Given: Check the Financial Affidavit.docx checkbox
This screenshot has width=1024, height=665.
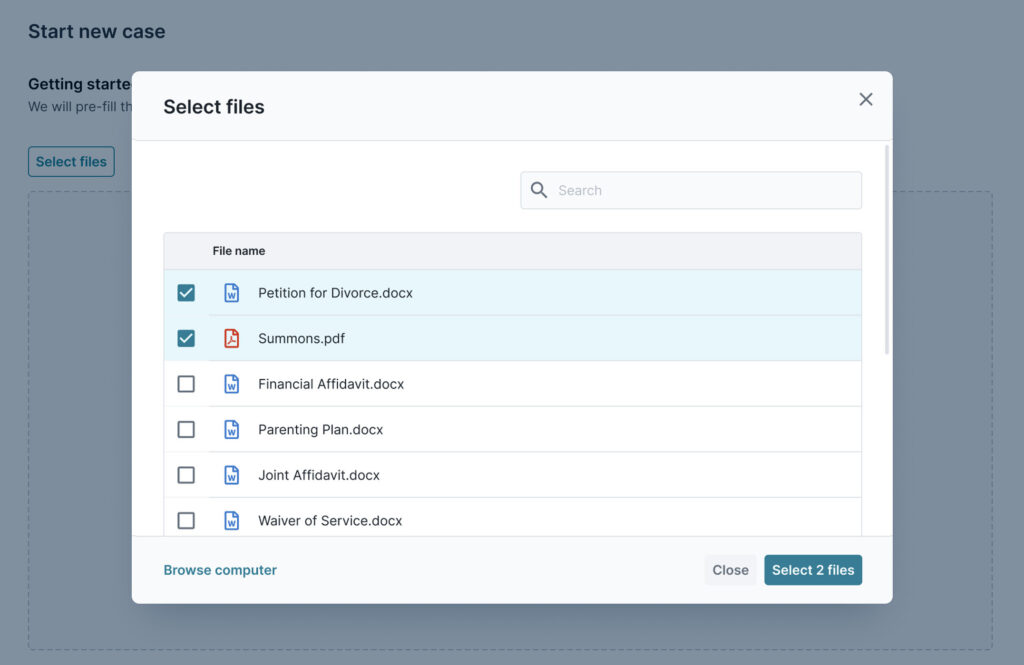Looking at the screenshot, I should 186,384.
